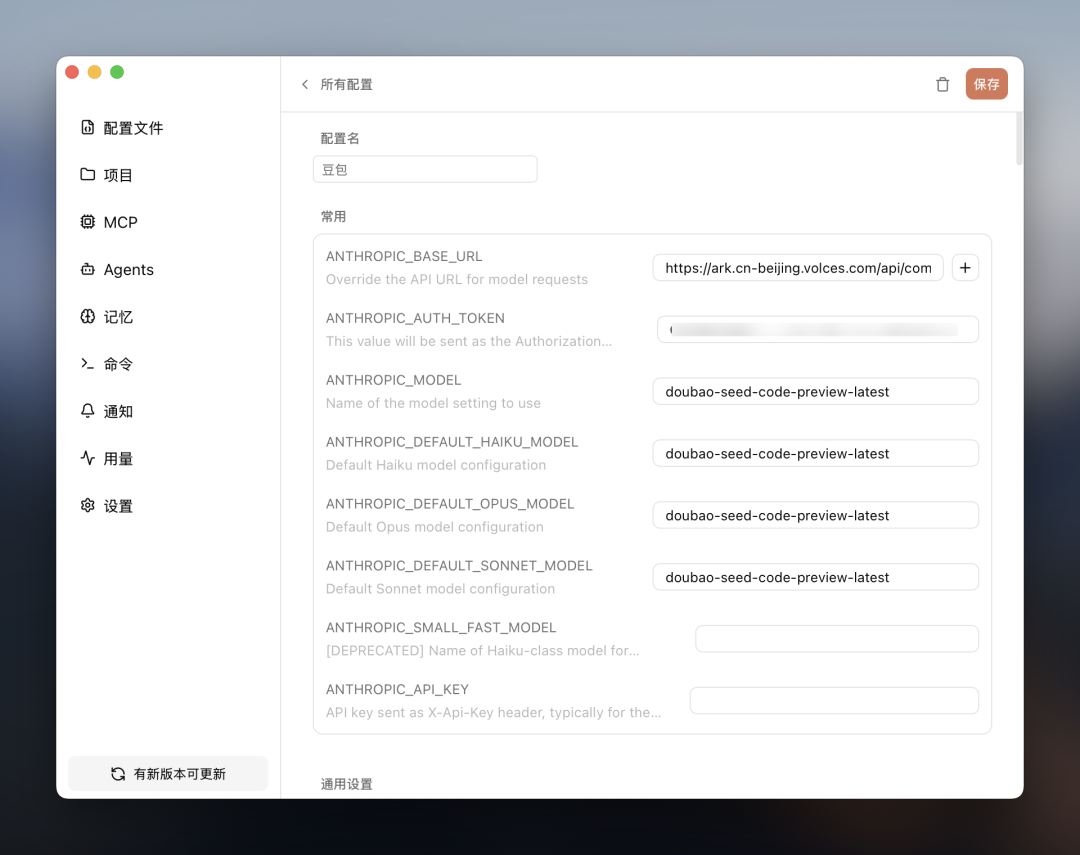This screenshot has width=1080, height=855.
Task: Click the 记忆 brain icon
Action: click(88, 317)
